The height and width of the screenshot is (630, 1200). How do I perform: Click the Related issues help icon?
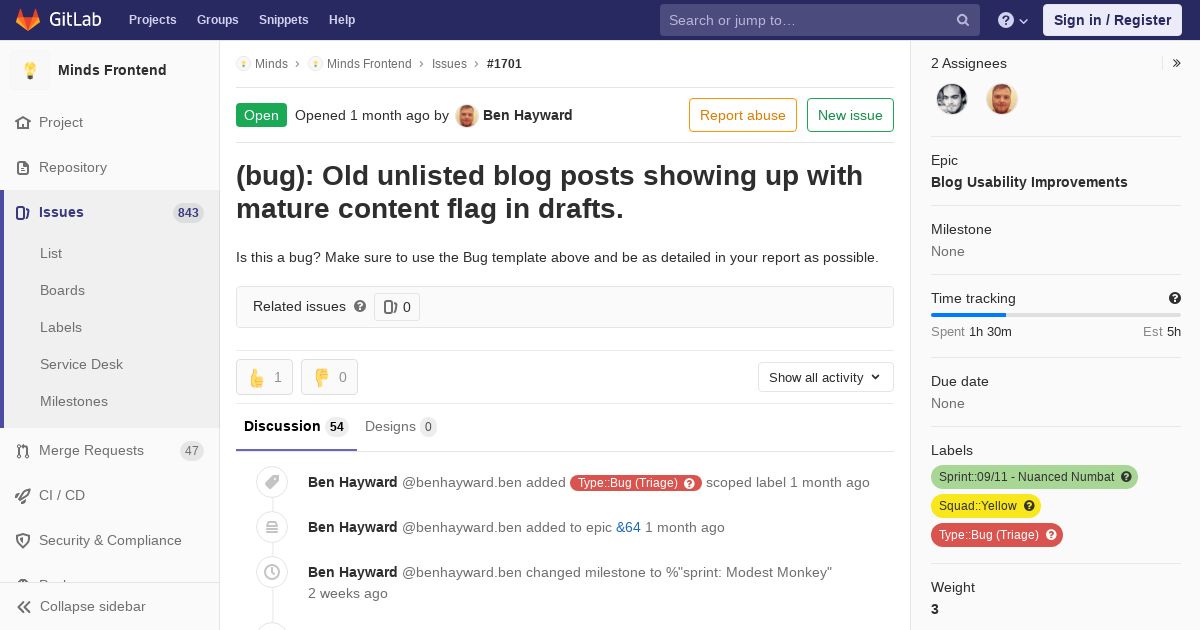tap(360, 306)
